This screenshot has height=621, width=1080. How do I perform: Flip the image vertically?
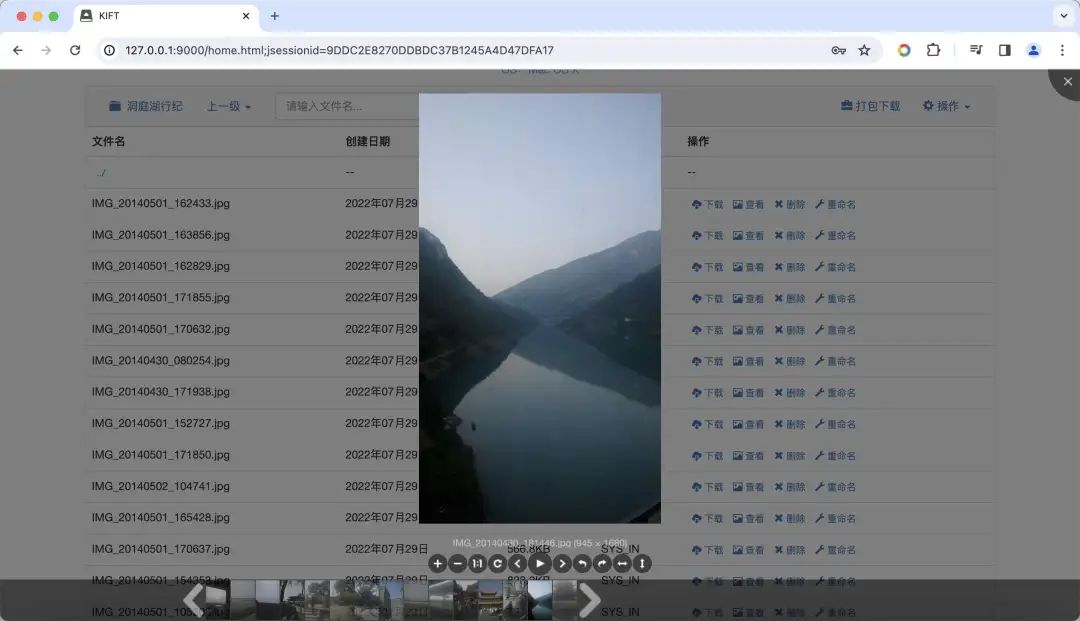[x=642, y=564]
